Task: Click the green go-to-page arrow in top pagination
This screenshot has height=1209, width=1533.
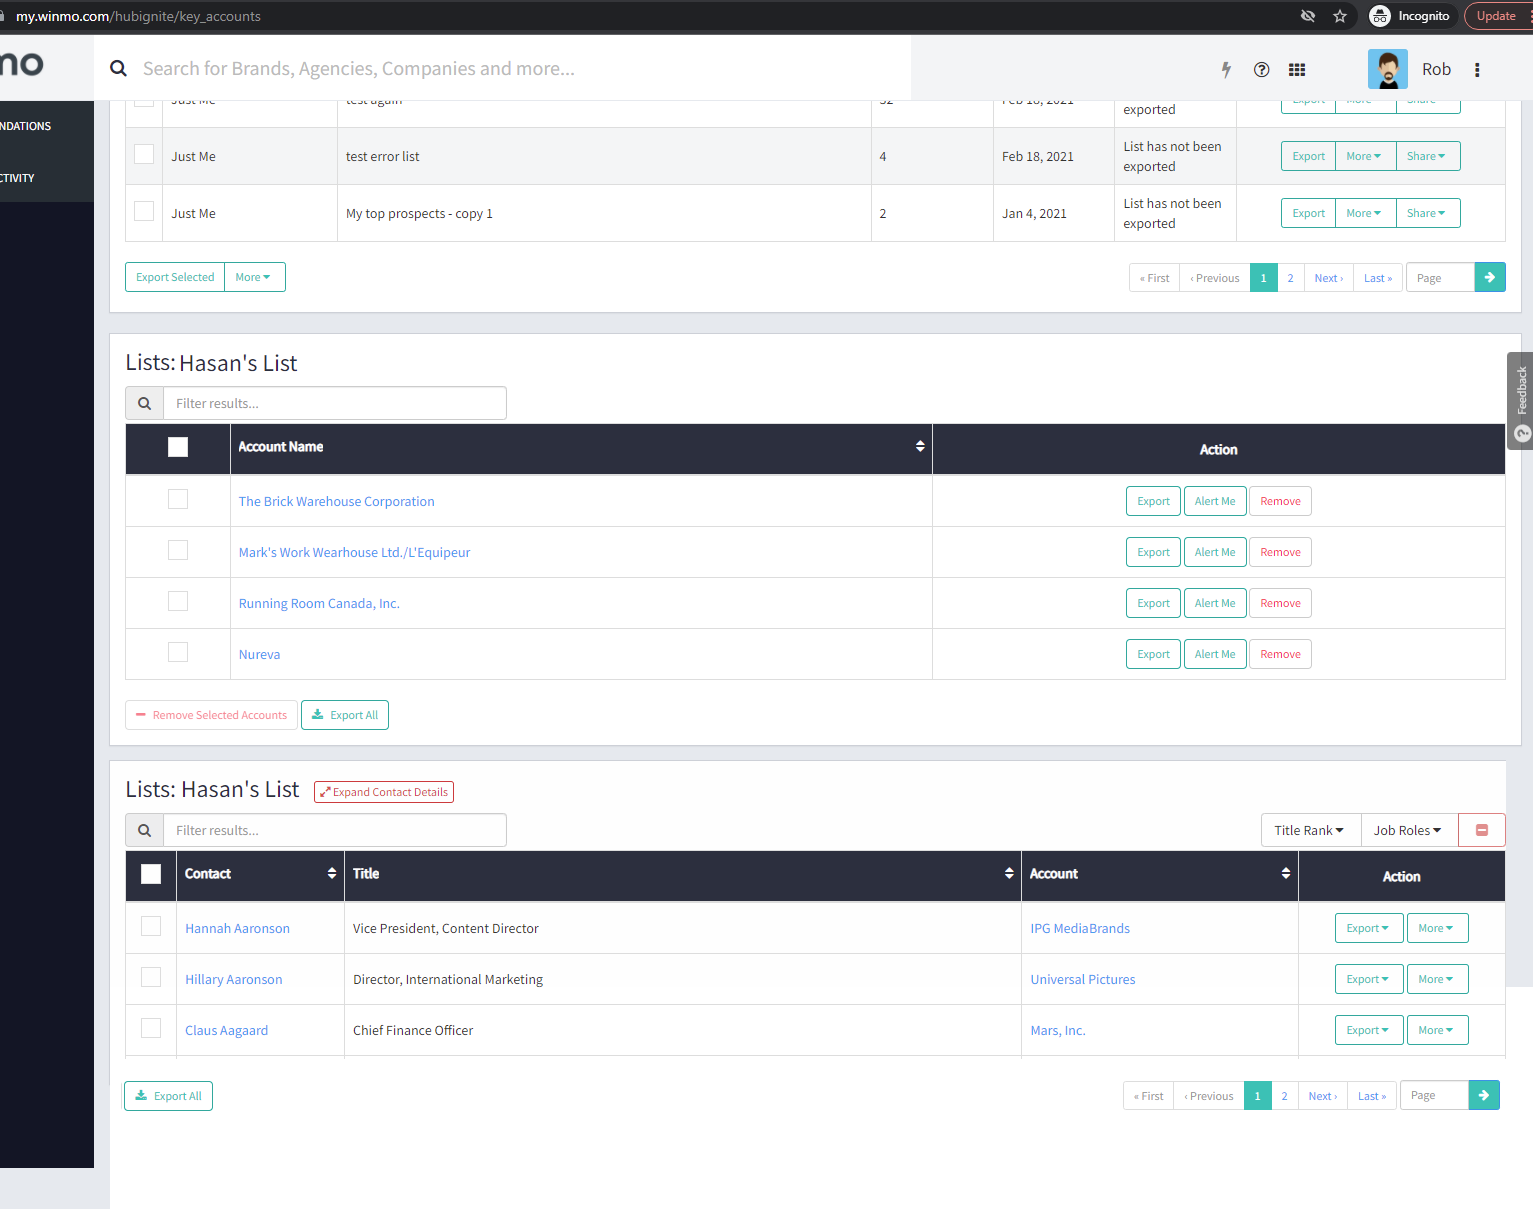Action: pos(1490,277)
